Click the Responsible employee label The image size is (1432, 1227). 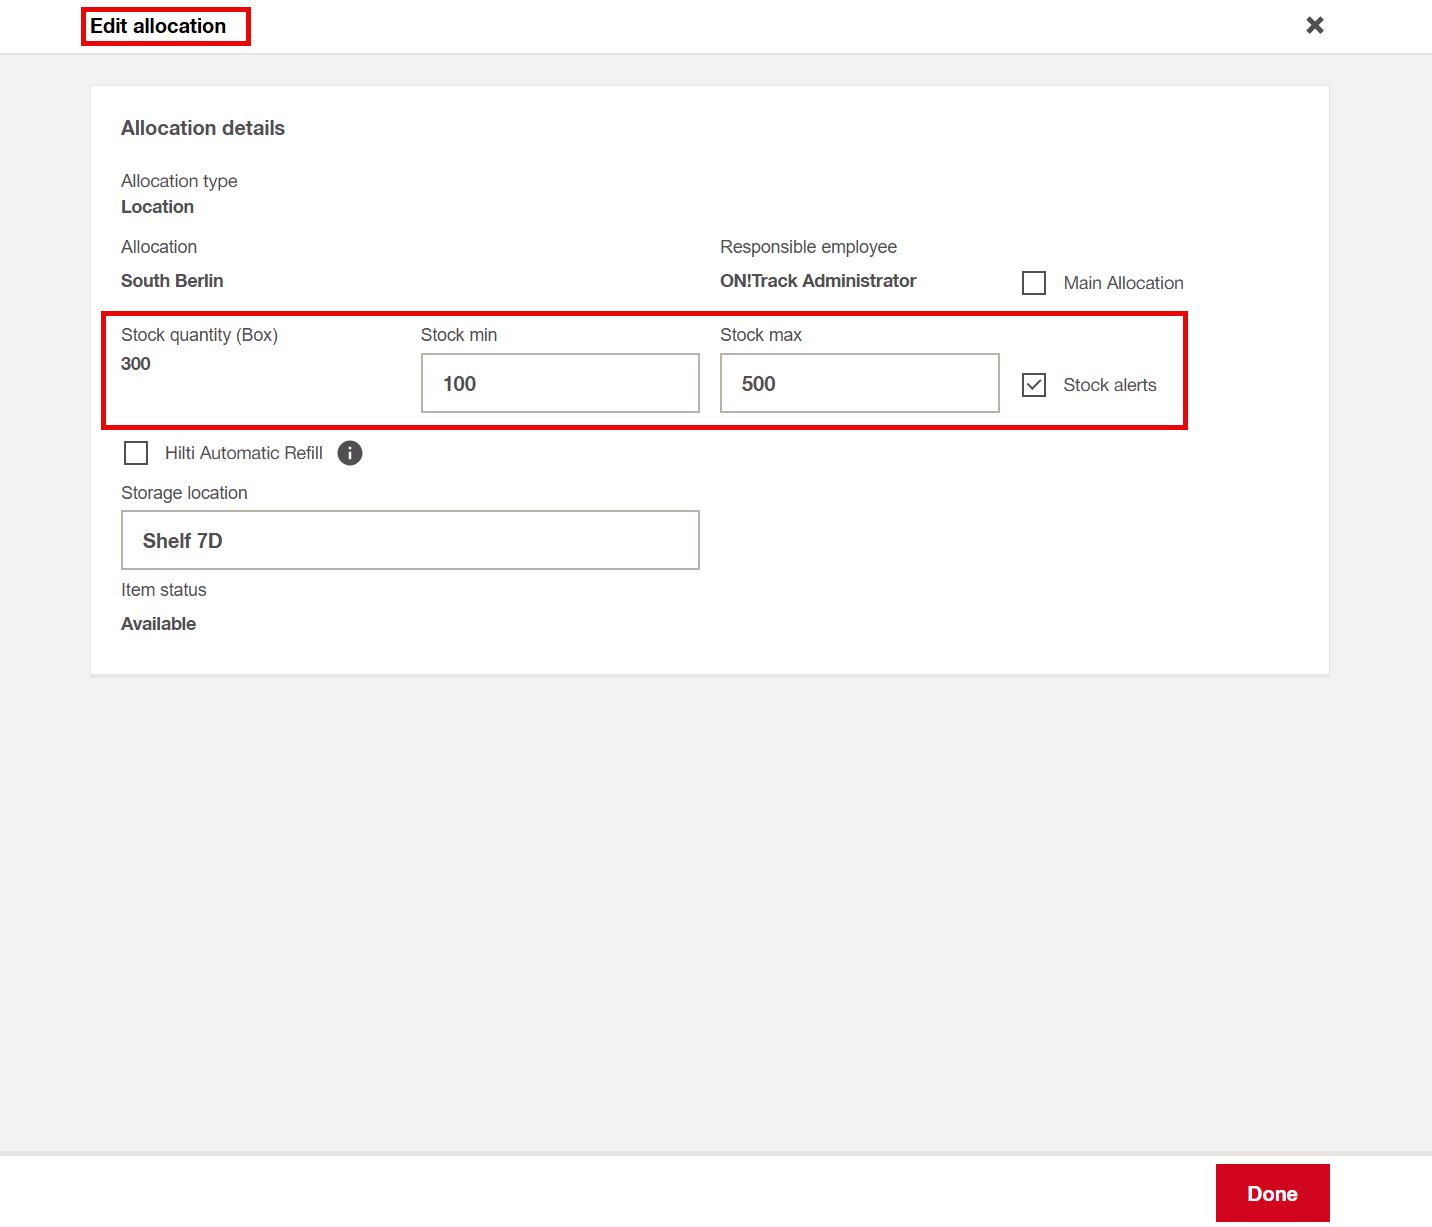[x=808, y=247]
